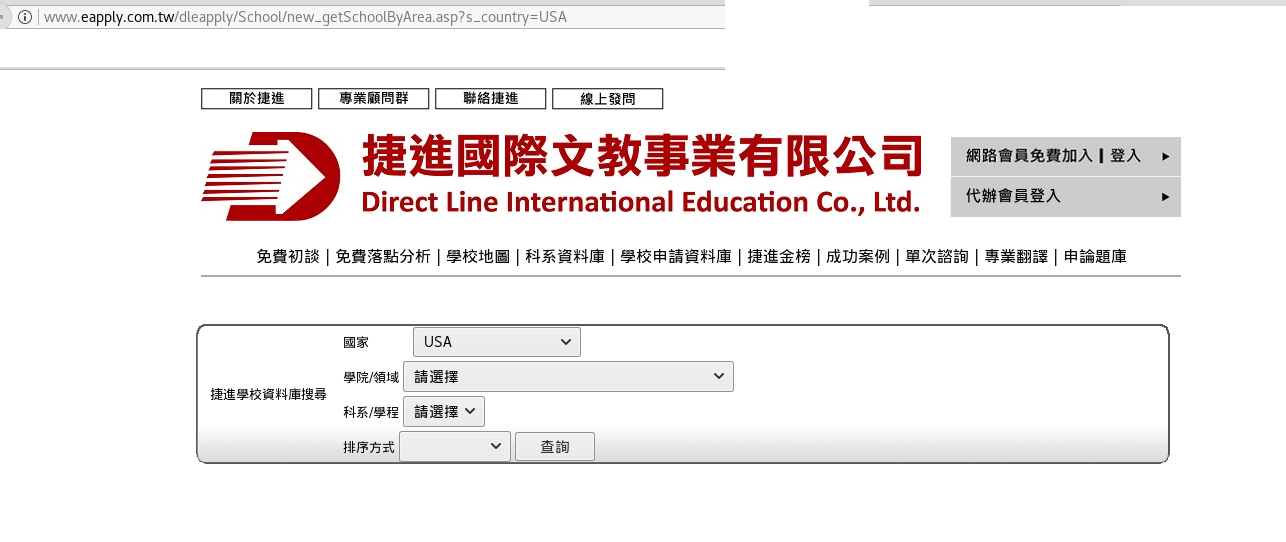Expand the 科系/學程 dropdown
The width and height of the screenshot is (1286, 542).
[x=444, y=411]
